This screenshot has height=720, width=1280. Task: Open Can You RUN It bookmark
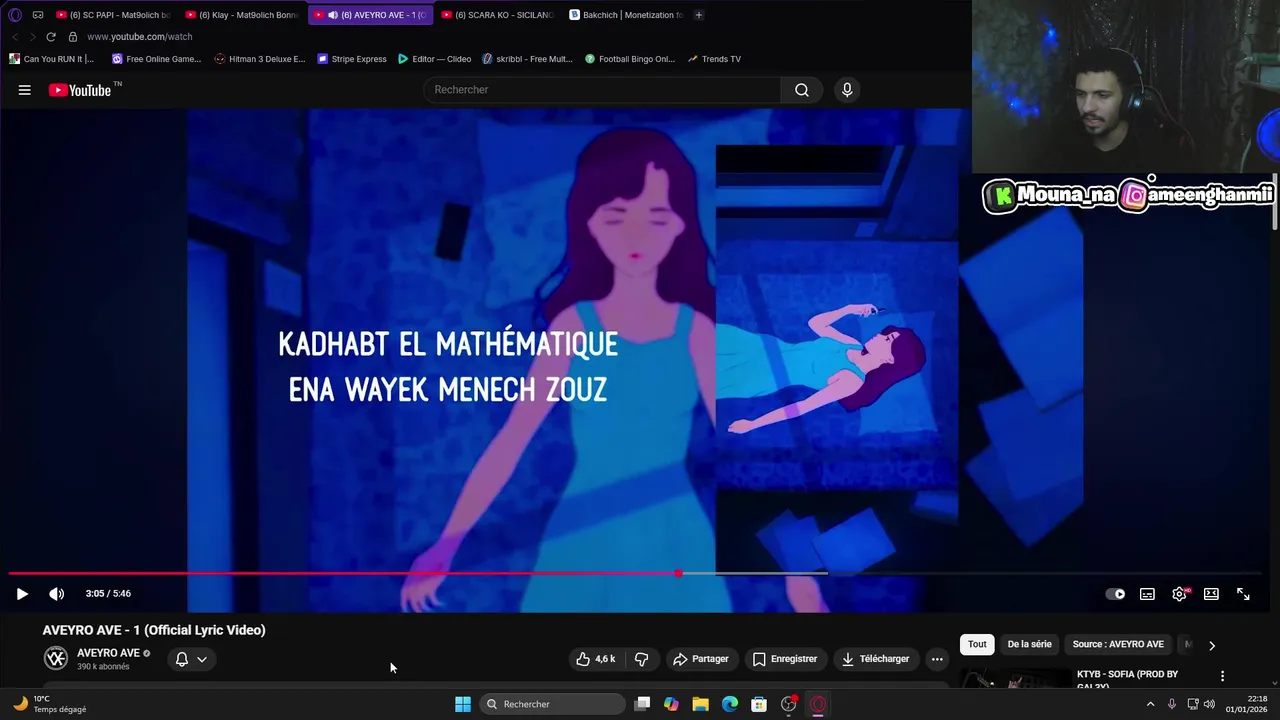tap(51, 59)
